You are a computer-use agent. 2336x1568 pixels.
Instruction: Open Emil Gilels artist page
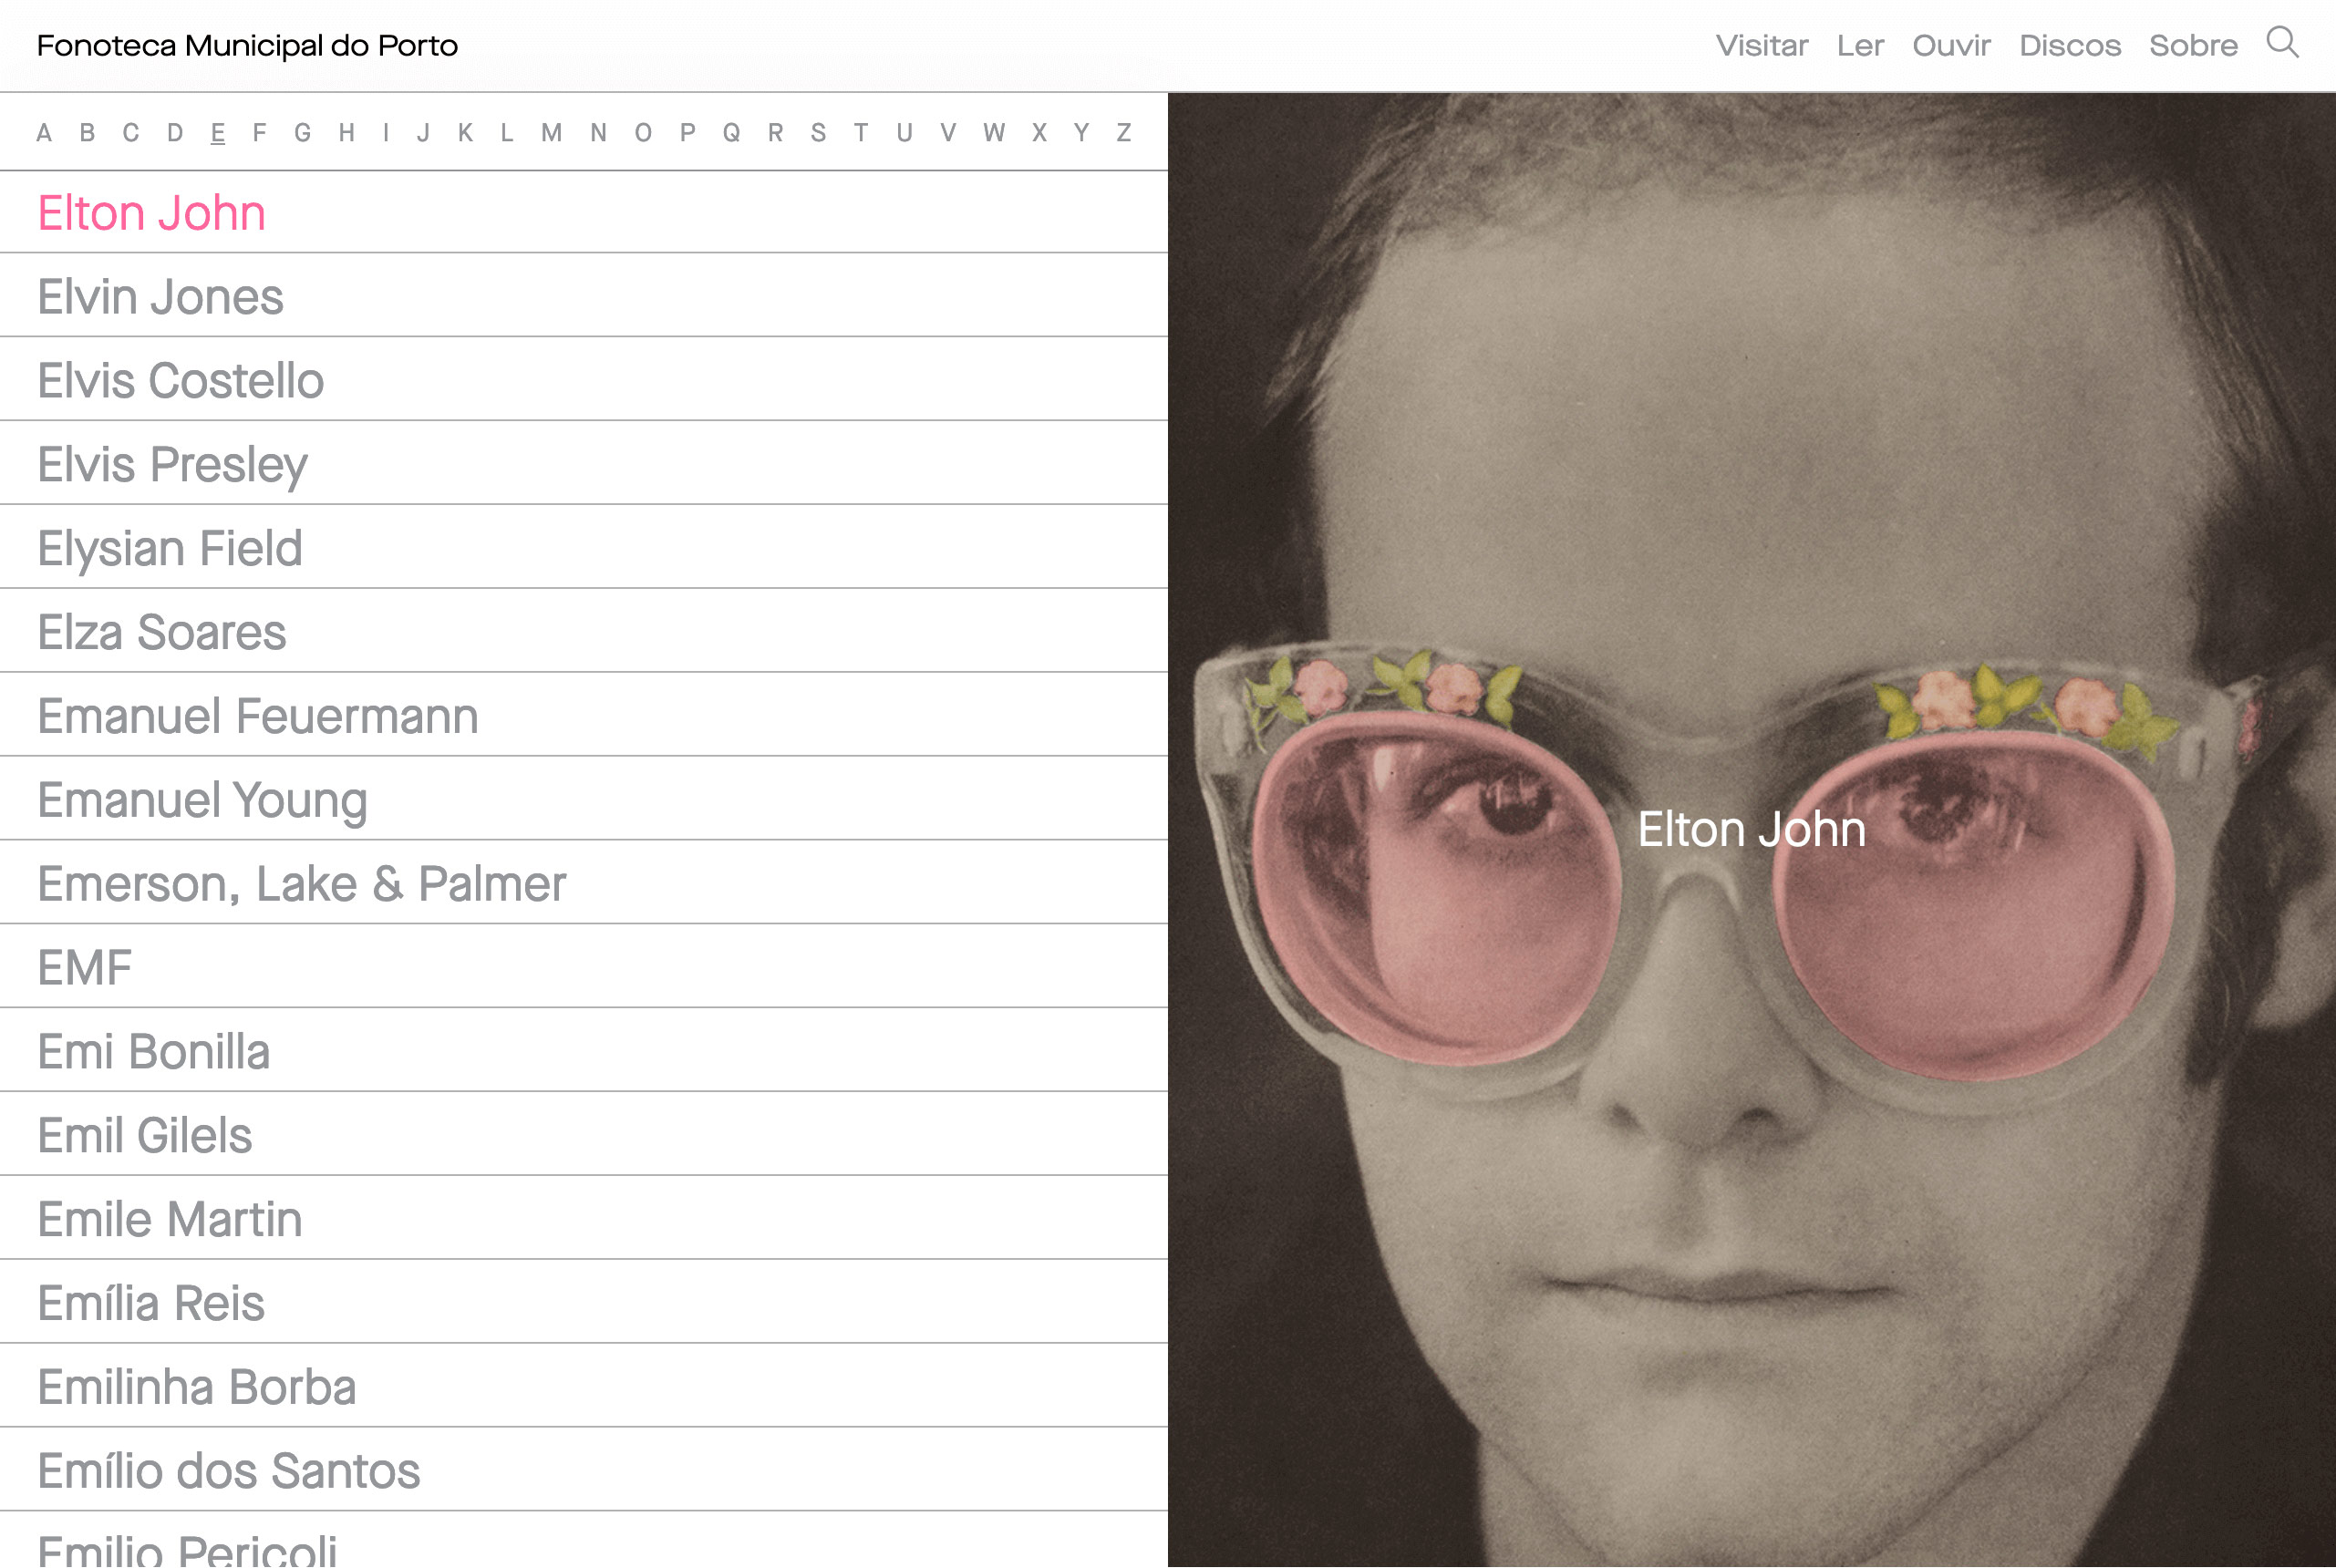pyautogui.click(x=584, y=1136)
